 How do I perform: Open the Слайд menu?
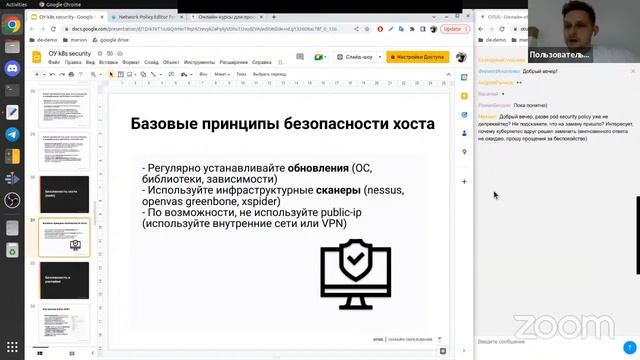pyautogui.click(x=151, y=62)
